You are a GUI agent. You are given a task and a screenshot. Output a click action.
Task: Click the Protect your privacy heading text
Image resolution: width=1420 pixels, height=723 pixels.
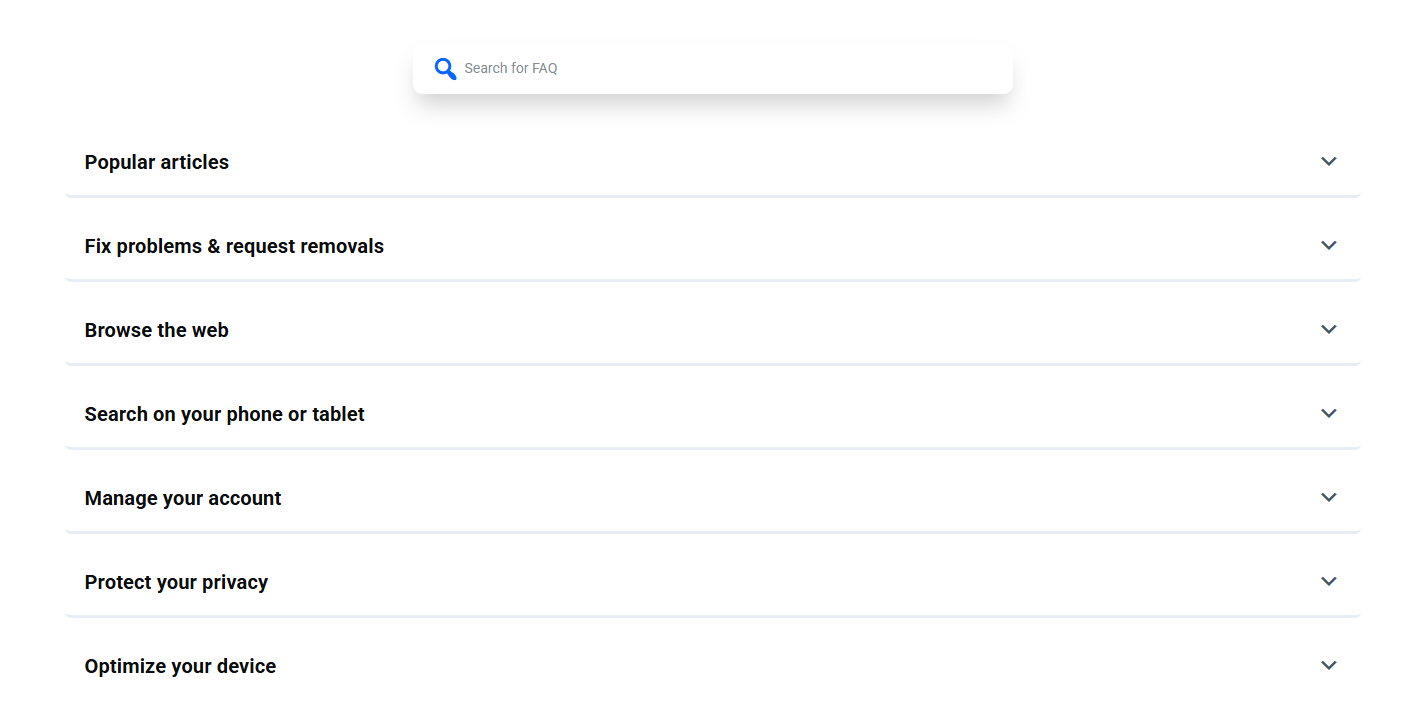point(176,582)
